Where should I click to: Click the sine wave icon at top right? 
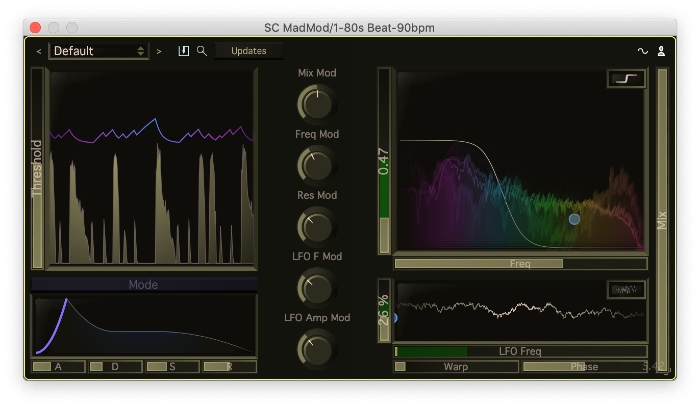pyautogui.click(x=643, y=51)
